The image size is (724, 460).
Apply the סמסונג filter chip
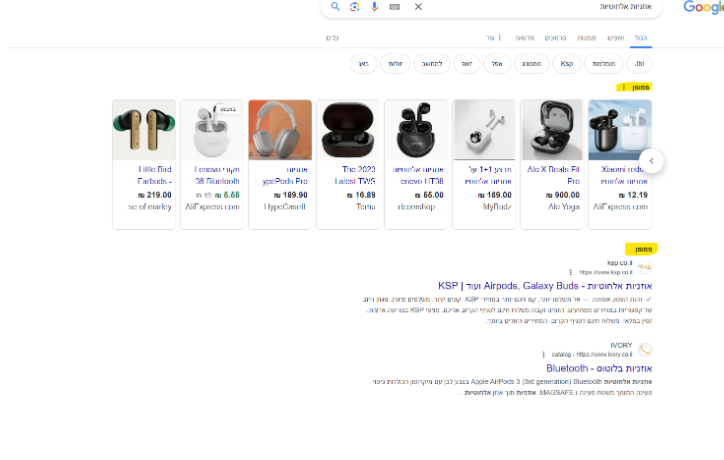(531, 64)
